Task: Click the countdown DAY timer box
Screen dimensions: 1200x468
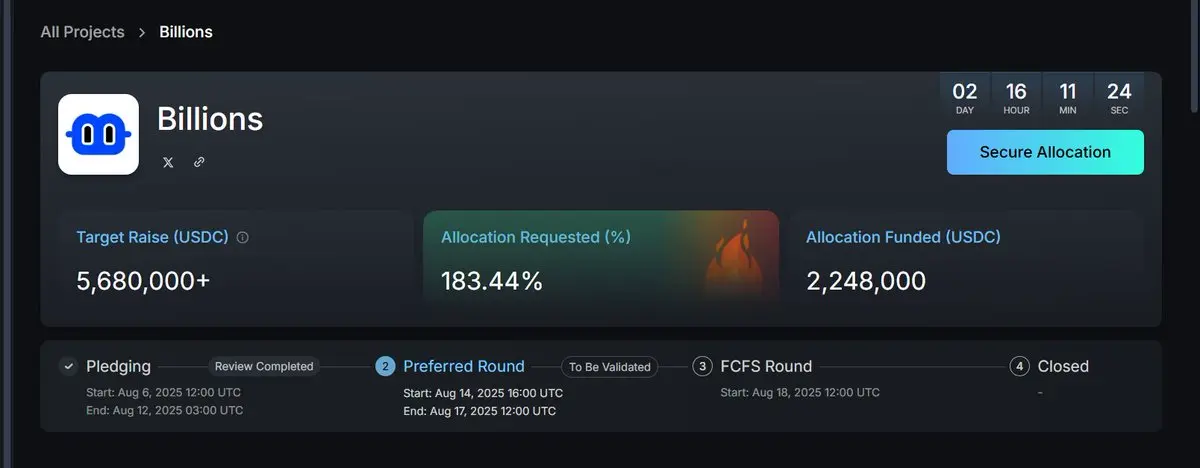Action: point(965,98)
